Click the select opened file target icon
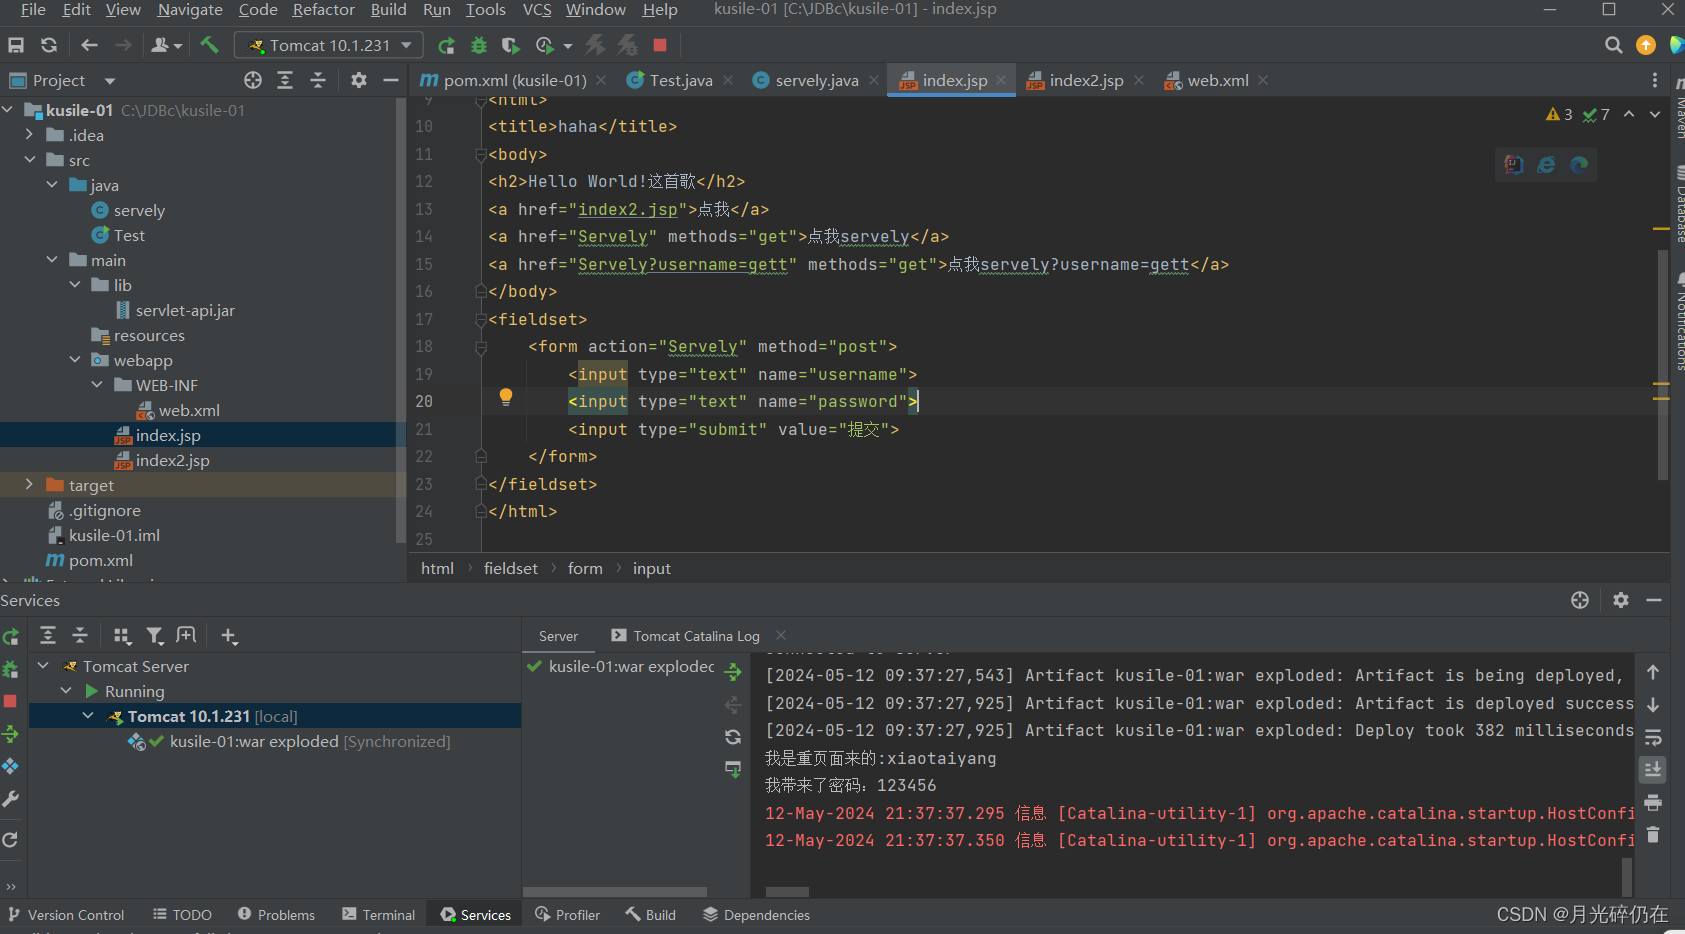Viewport: 1685px width, 934px height. click(253, 80)
